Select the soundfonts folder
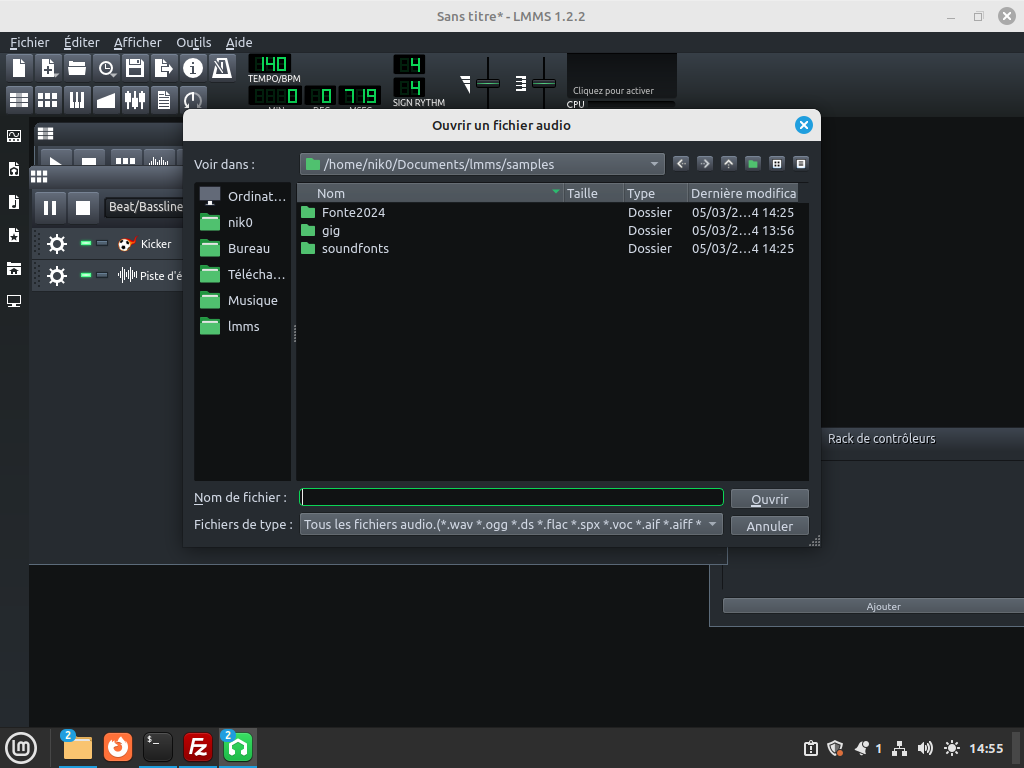The width and height of the screenshot is (1024, 768). (355, 248)
